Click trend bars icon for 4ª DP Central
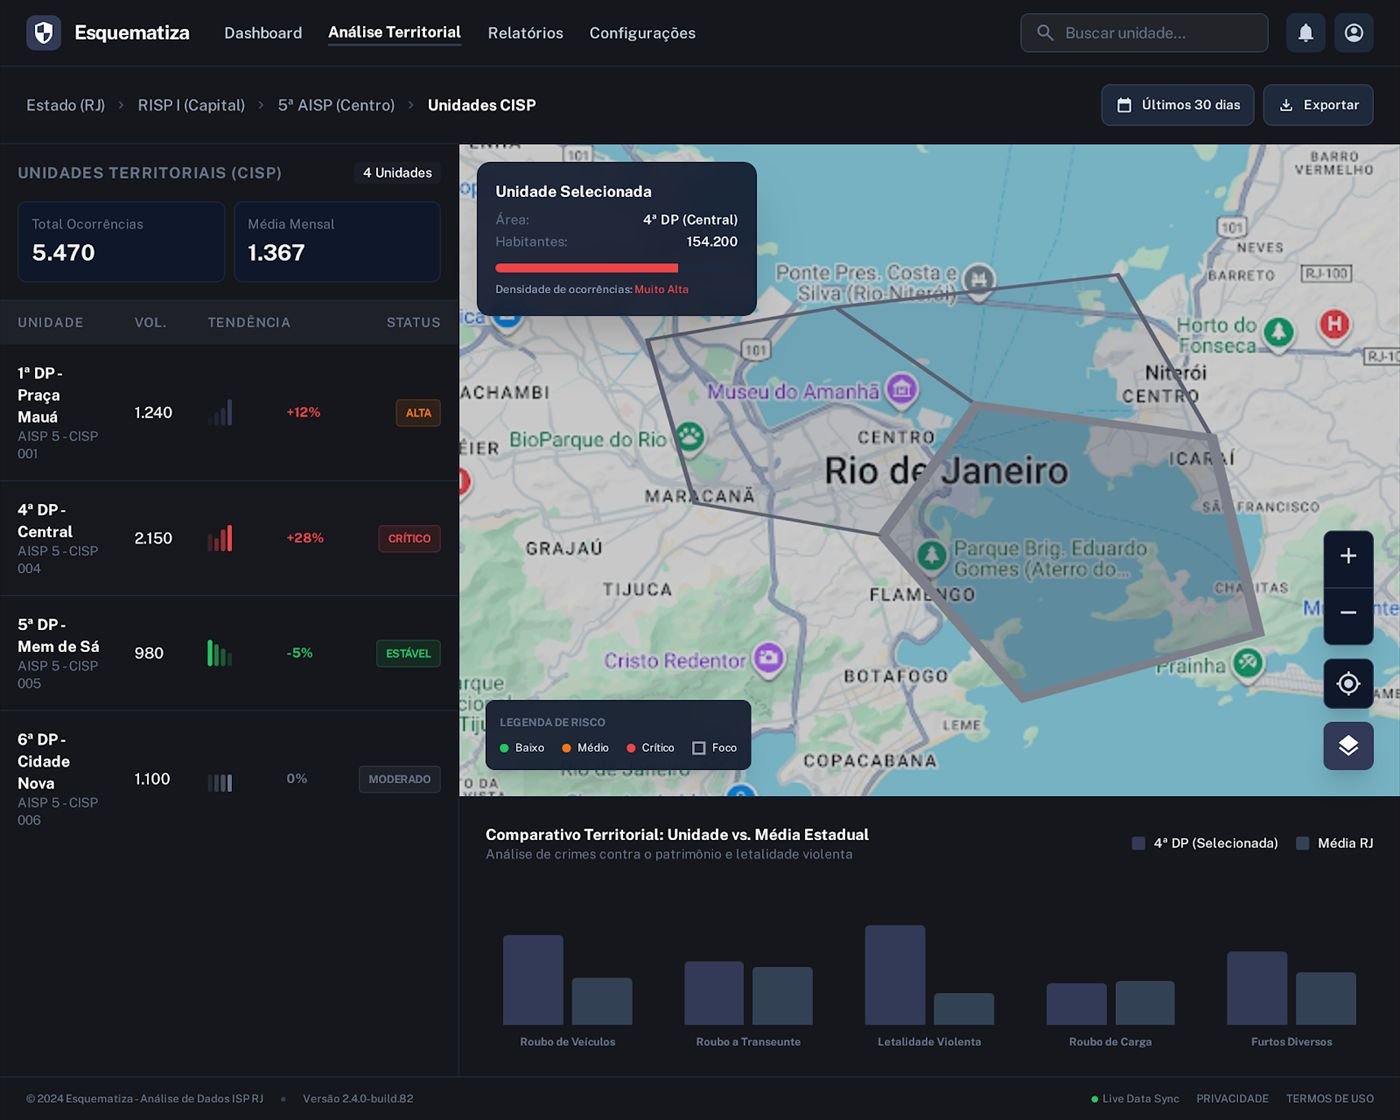 pos(220,538)
